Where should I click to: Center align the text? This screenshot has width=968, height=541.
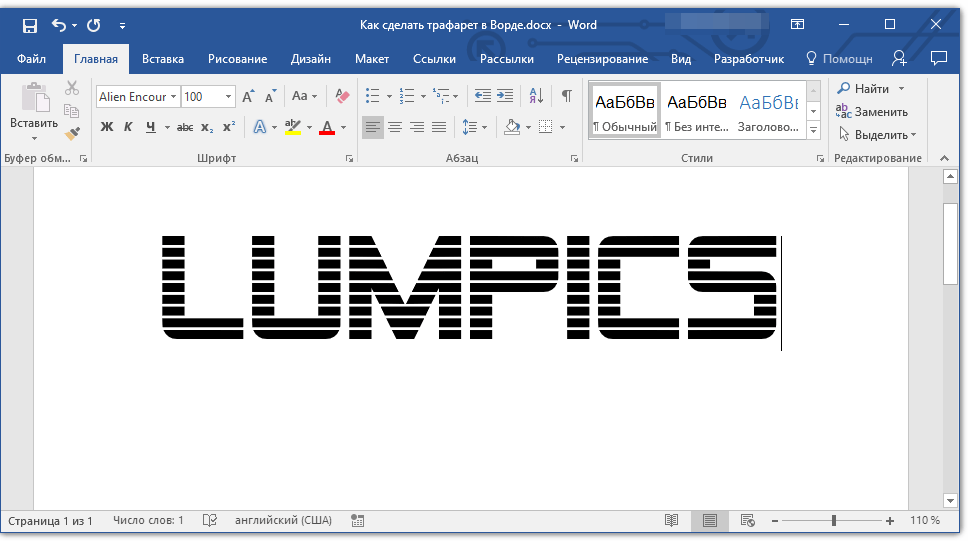[x=395, y=127]
